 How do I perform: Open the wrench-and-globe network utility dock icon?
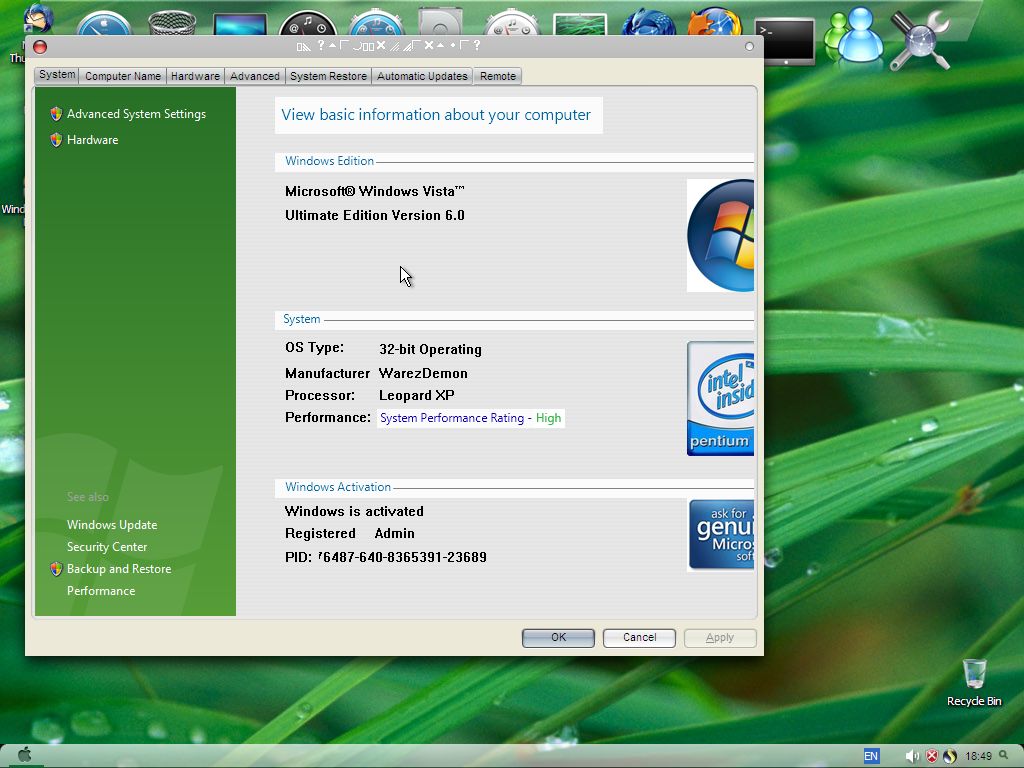coord(920,39)
